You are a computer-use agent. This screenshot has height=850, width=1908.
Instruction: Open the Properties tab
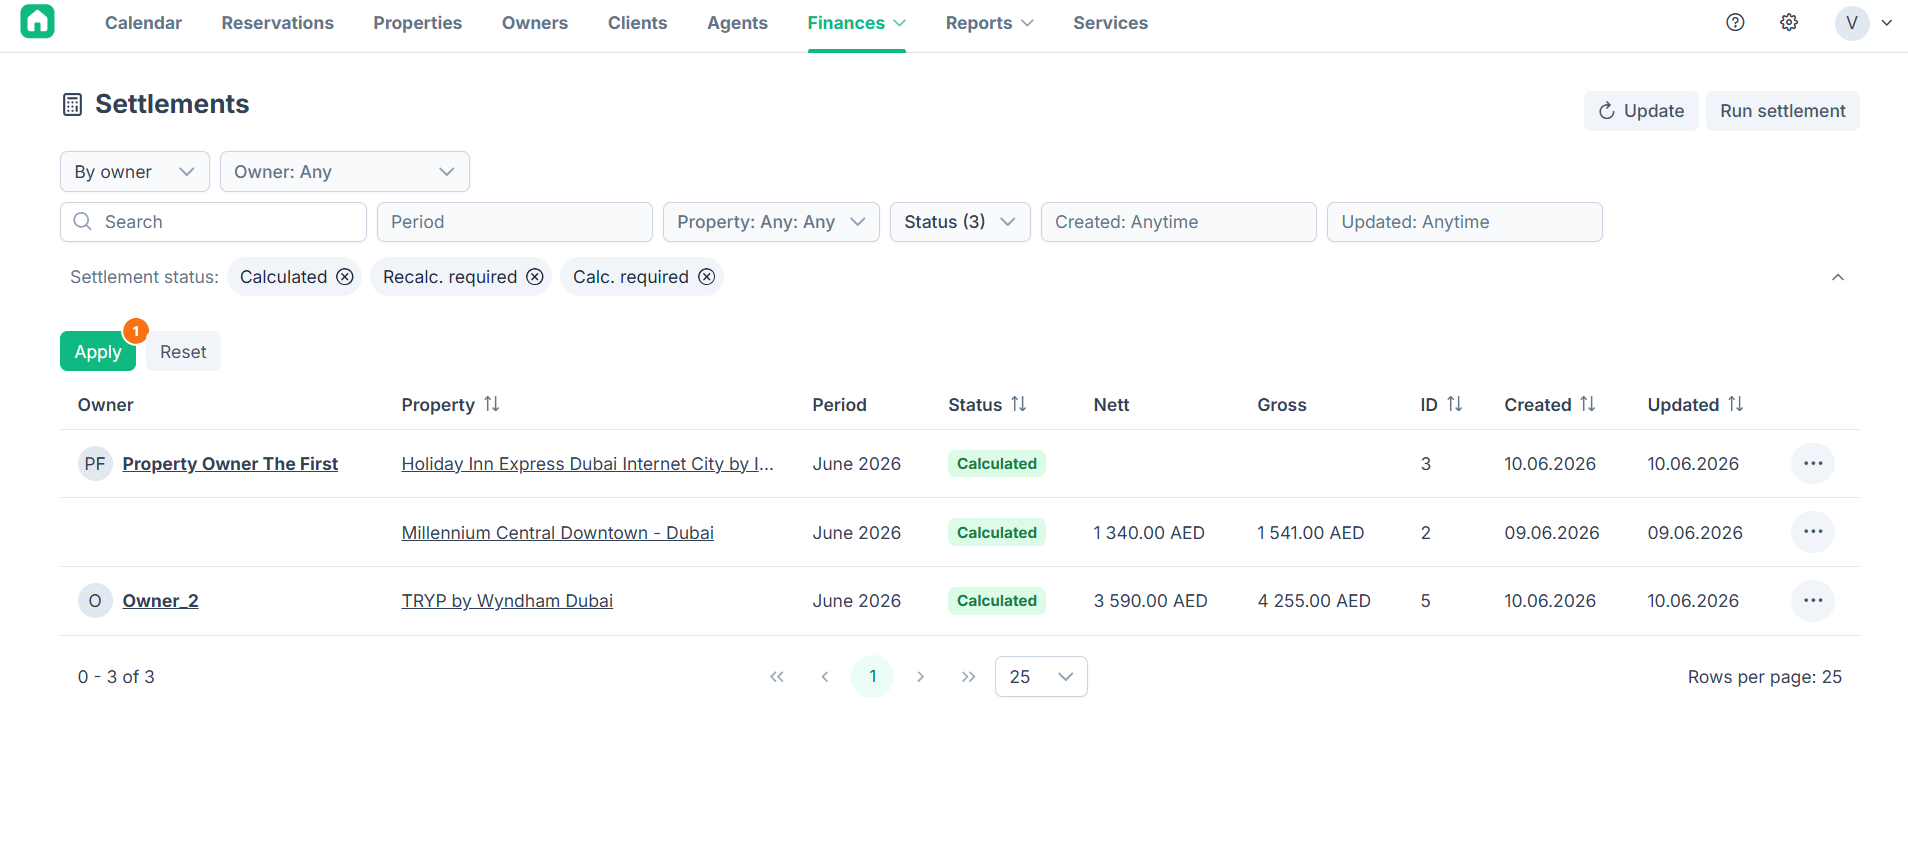(x=418, y=23)
